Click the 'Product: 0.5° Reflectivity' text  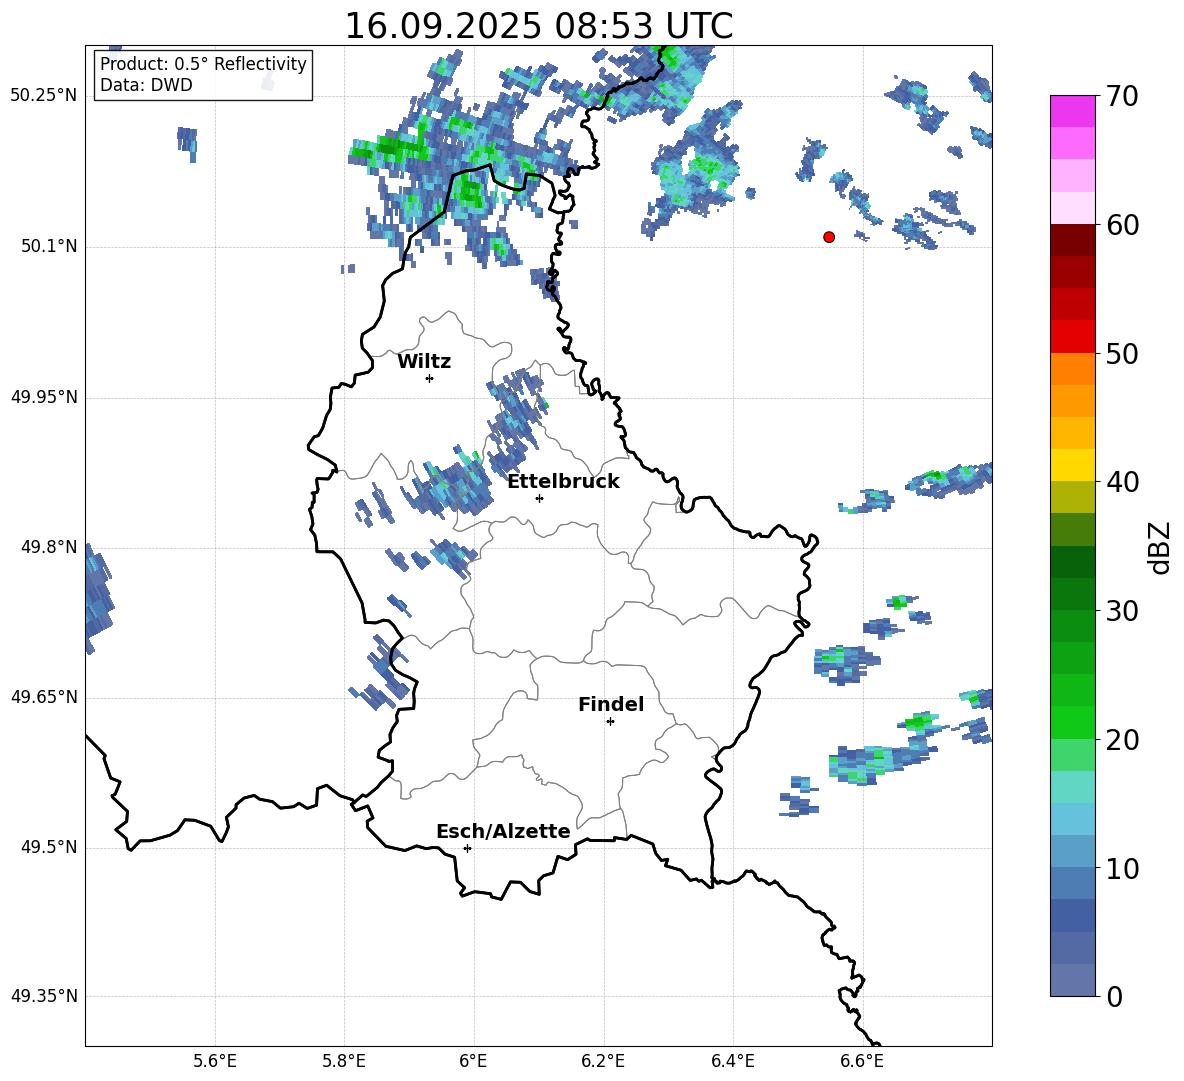coord(203,63)
